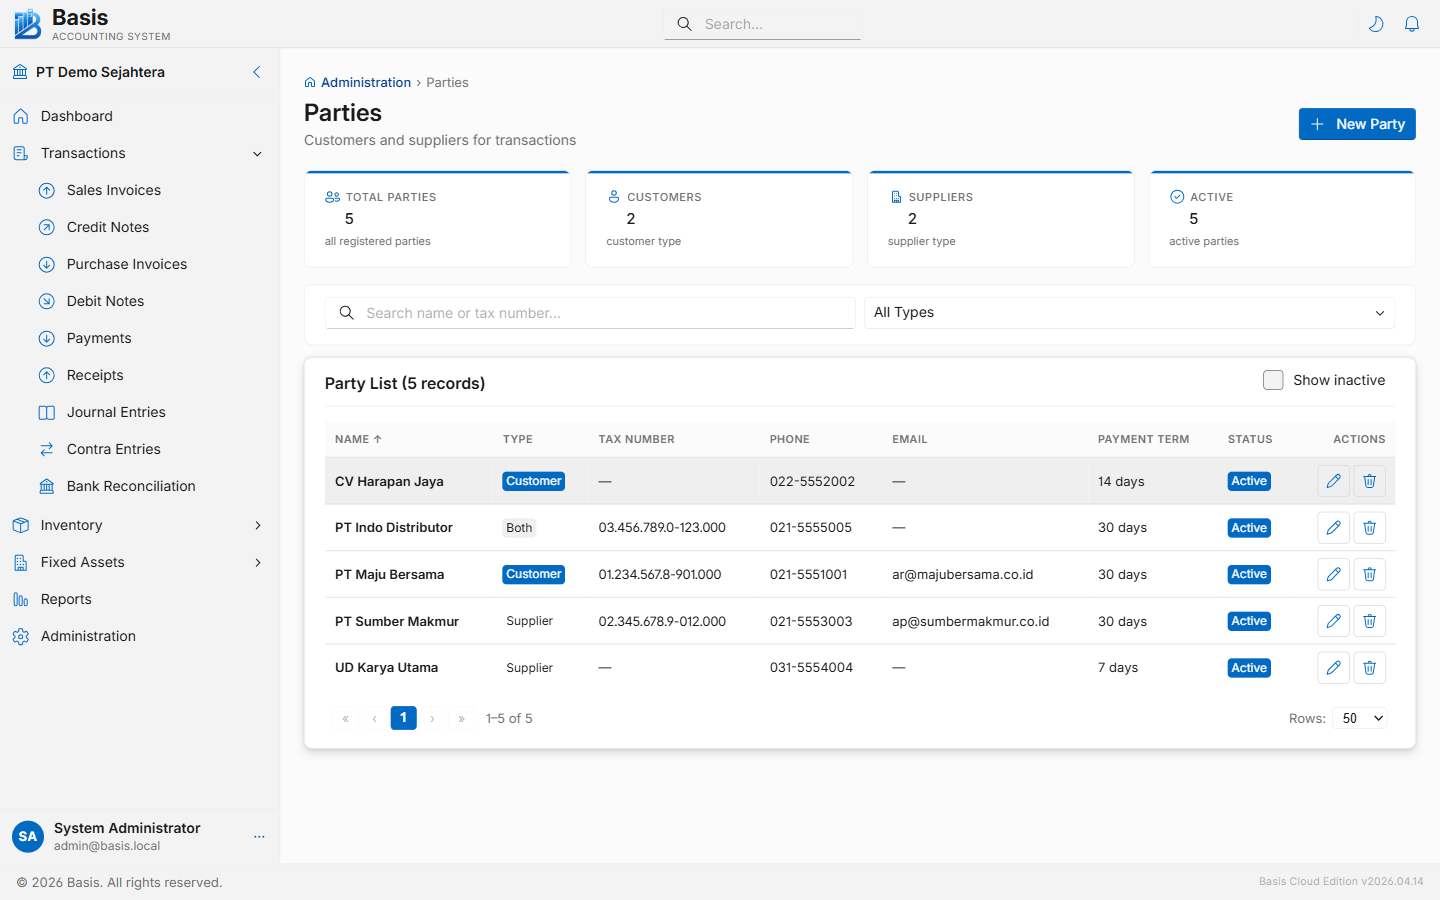Image resolution: width=1440 pixels, height=900 pixels.
Task: Open notifications bell icon
Action: coord(1412,24)
